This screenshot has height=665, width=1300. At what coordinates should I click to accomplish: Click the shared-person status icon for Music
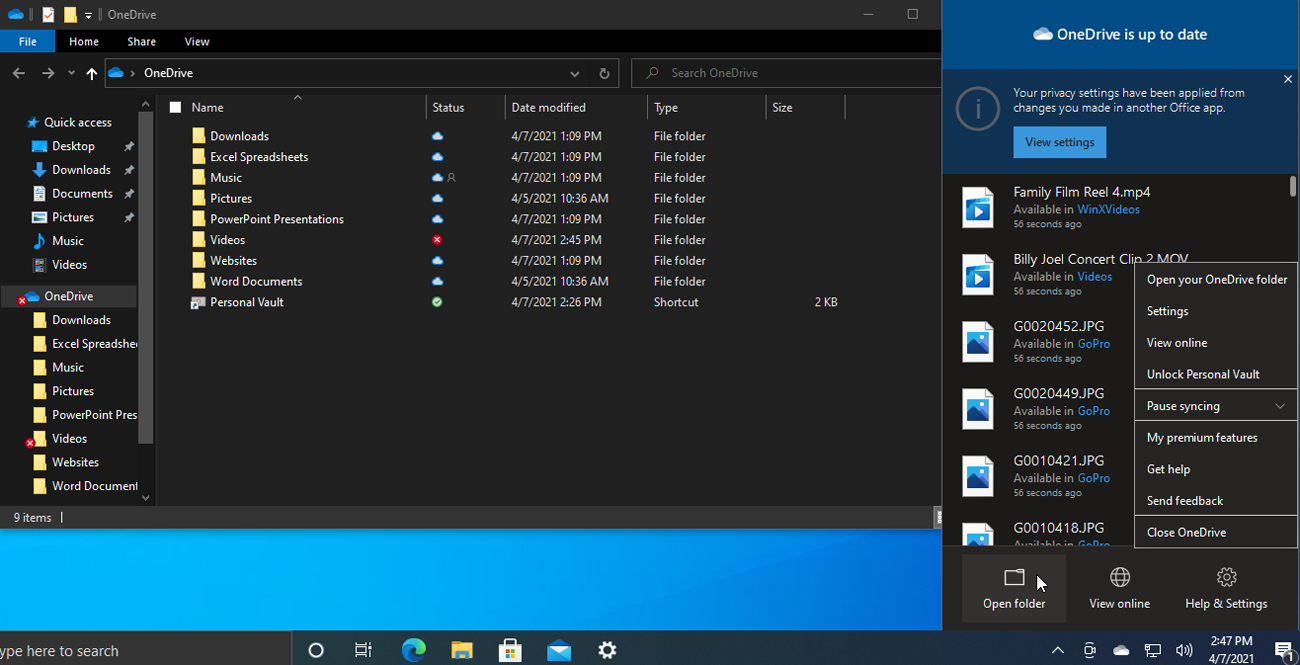pyautogui.click(x=451, y=178)
